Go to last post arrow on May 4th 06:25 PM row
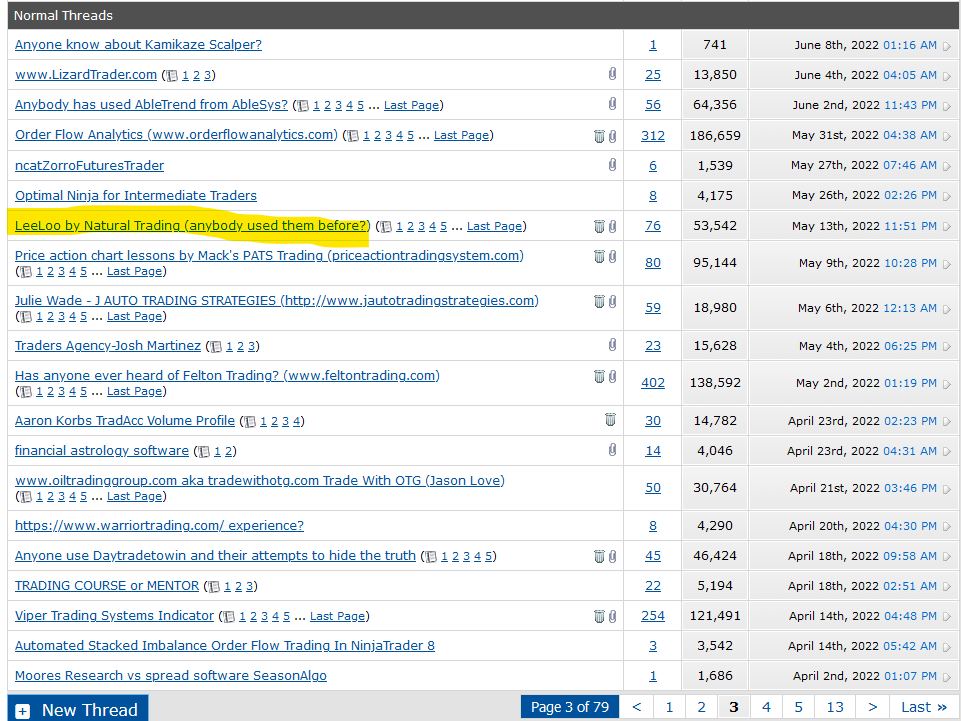Screen dimensions: 961x721 tap(947, 347)
